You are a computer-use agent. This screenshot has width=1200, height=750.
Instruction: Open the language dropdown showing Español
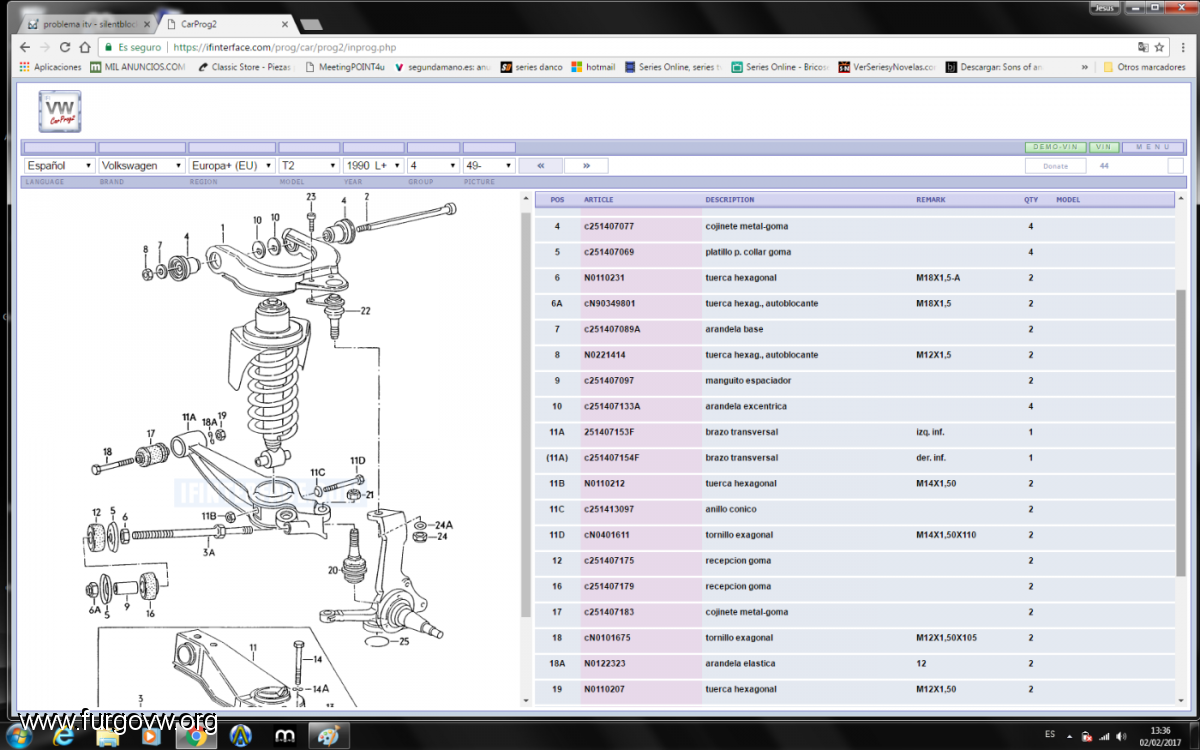point(60,165)
